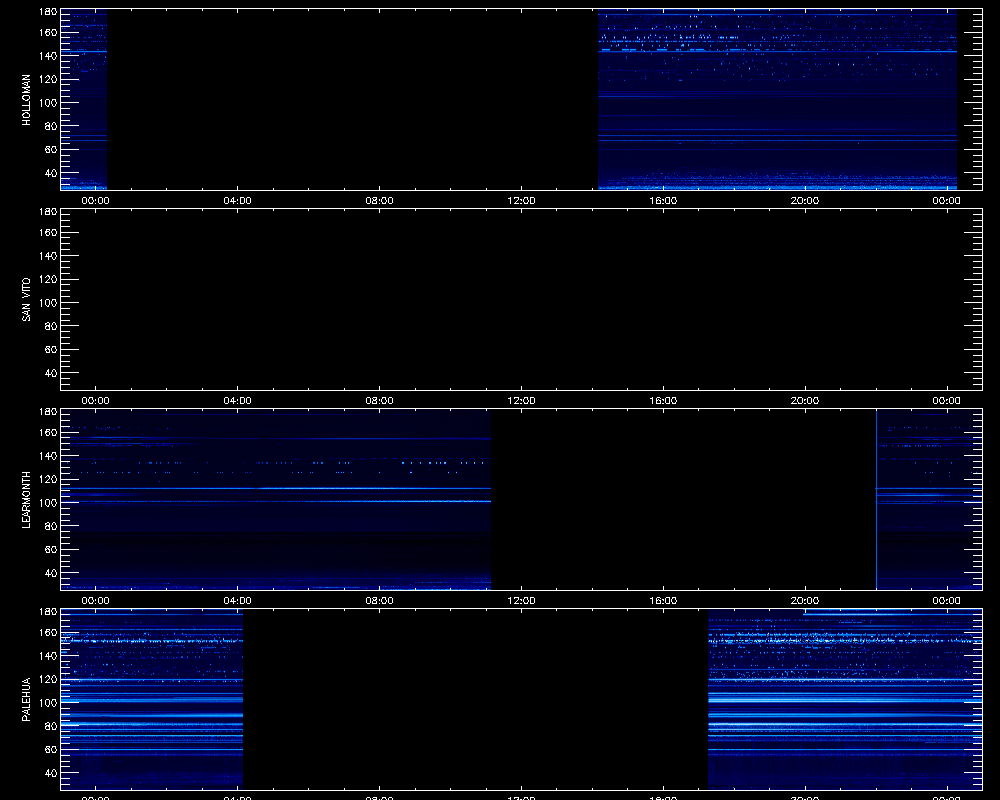Screen dimensions: 1000x800
Task: Click the 20:00 time tick under San Vito plot
Action: pos(805,401)
